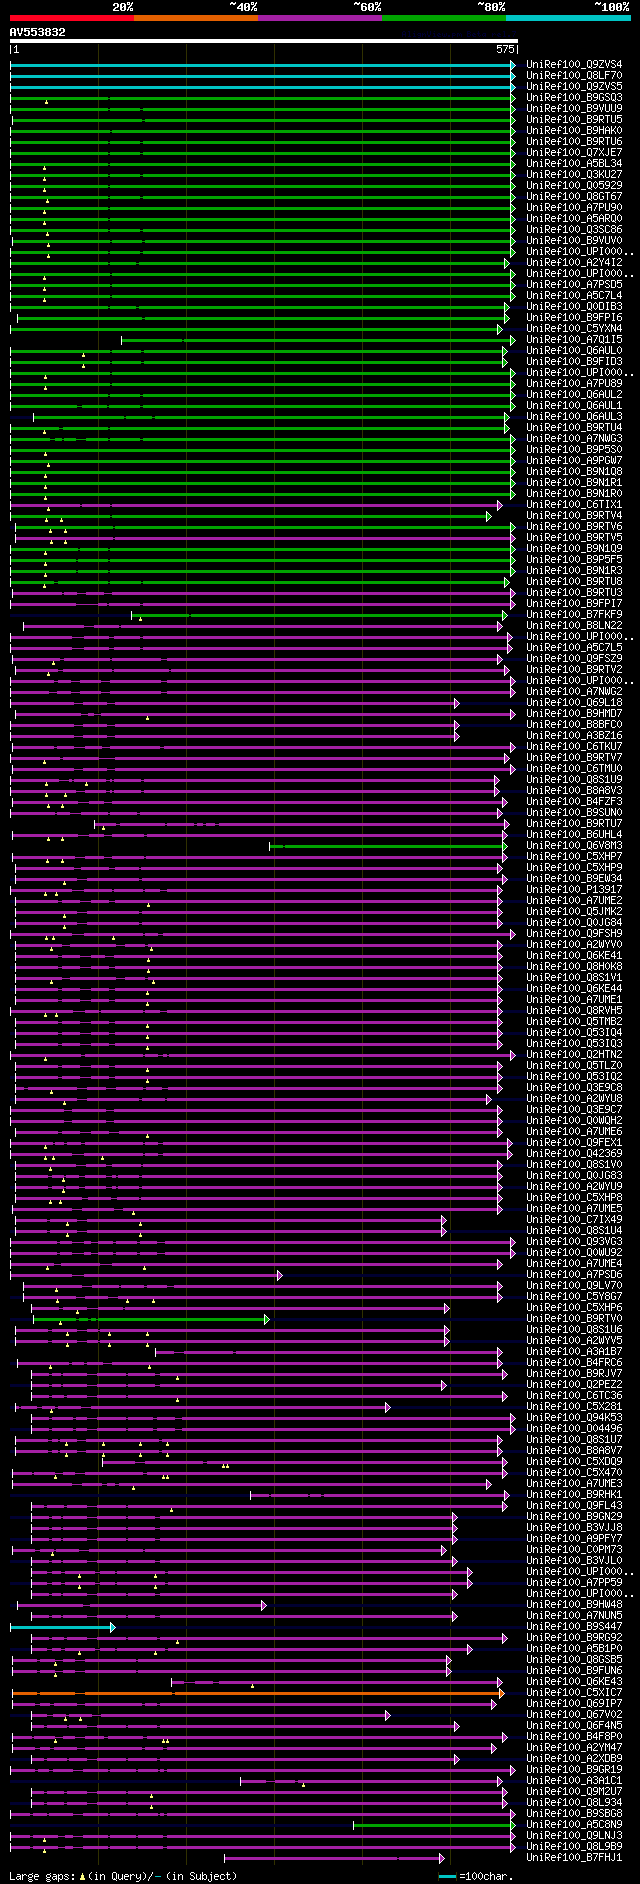Open hit UniRef100_B9RTV0
640x1884 pixels.
[574, 1318]
